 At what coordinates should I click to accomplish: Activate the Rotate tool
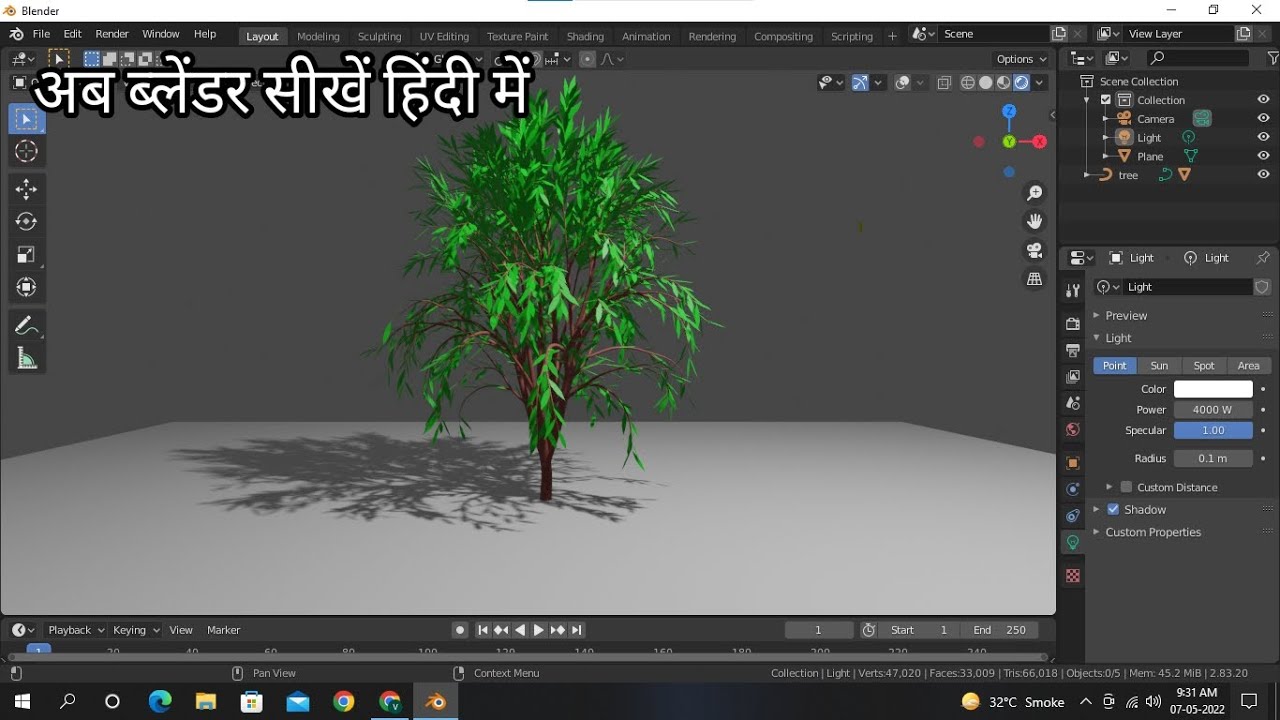click(27, 222)
